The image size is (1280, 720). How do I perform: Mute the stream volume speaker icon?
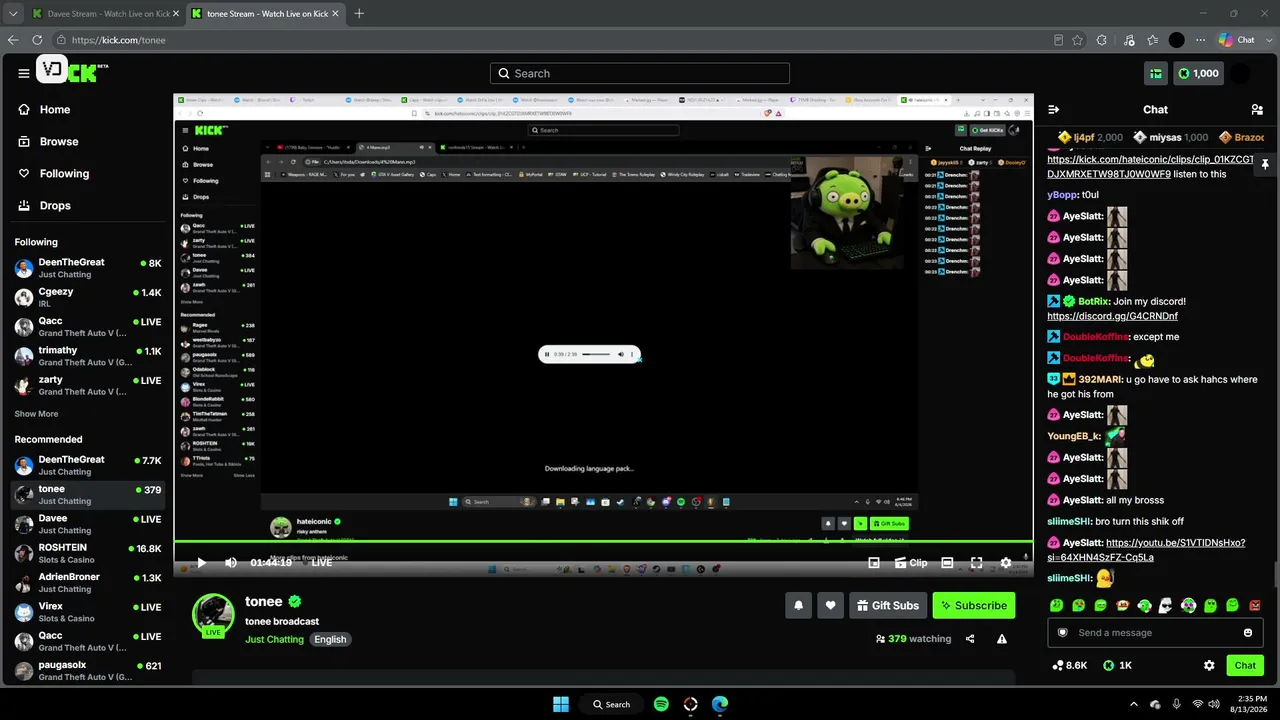pyautogui.click(x=231, y=563)
